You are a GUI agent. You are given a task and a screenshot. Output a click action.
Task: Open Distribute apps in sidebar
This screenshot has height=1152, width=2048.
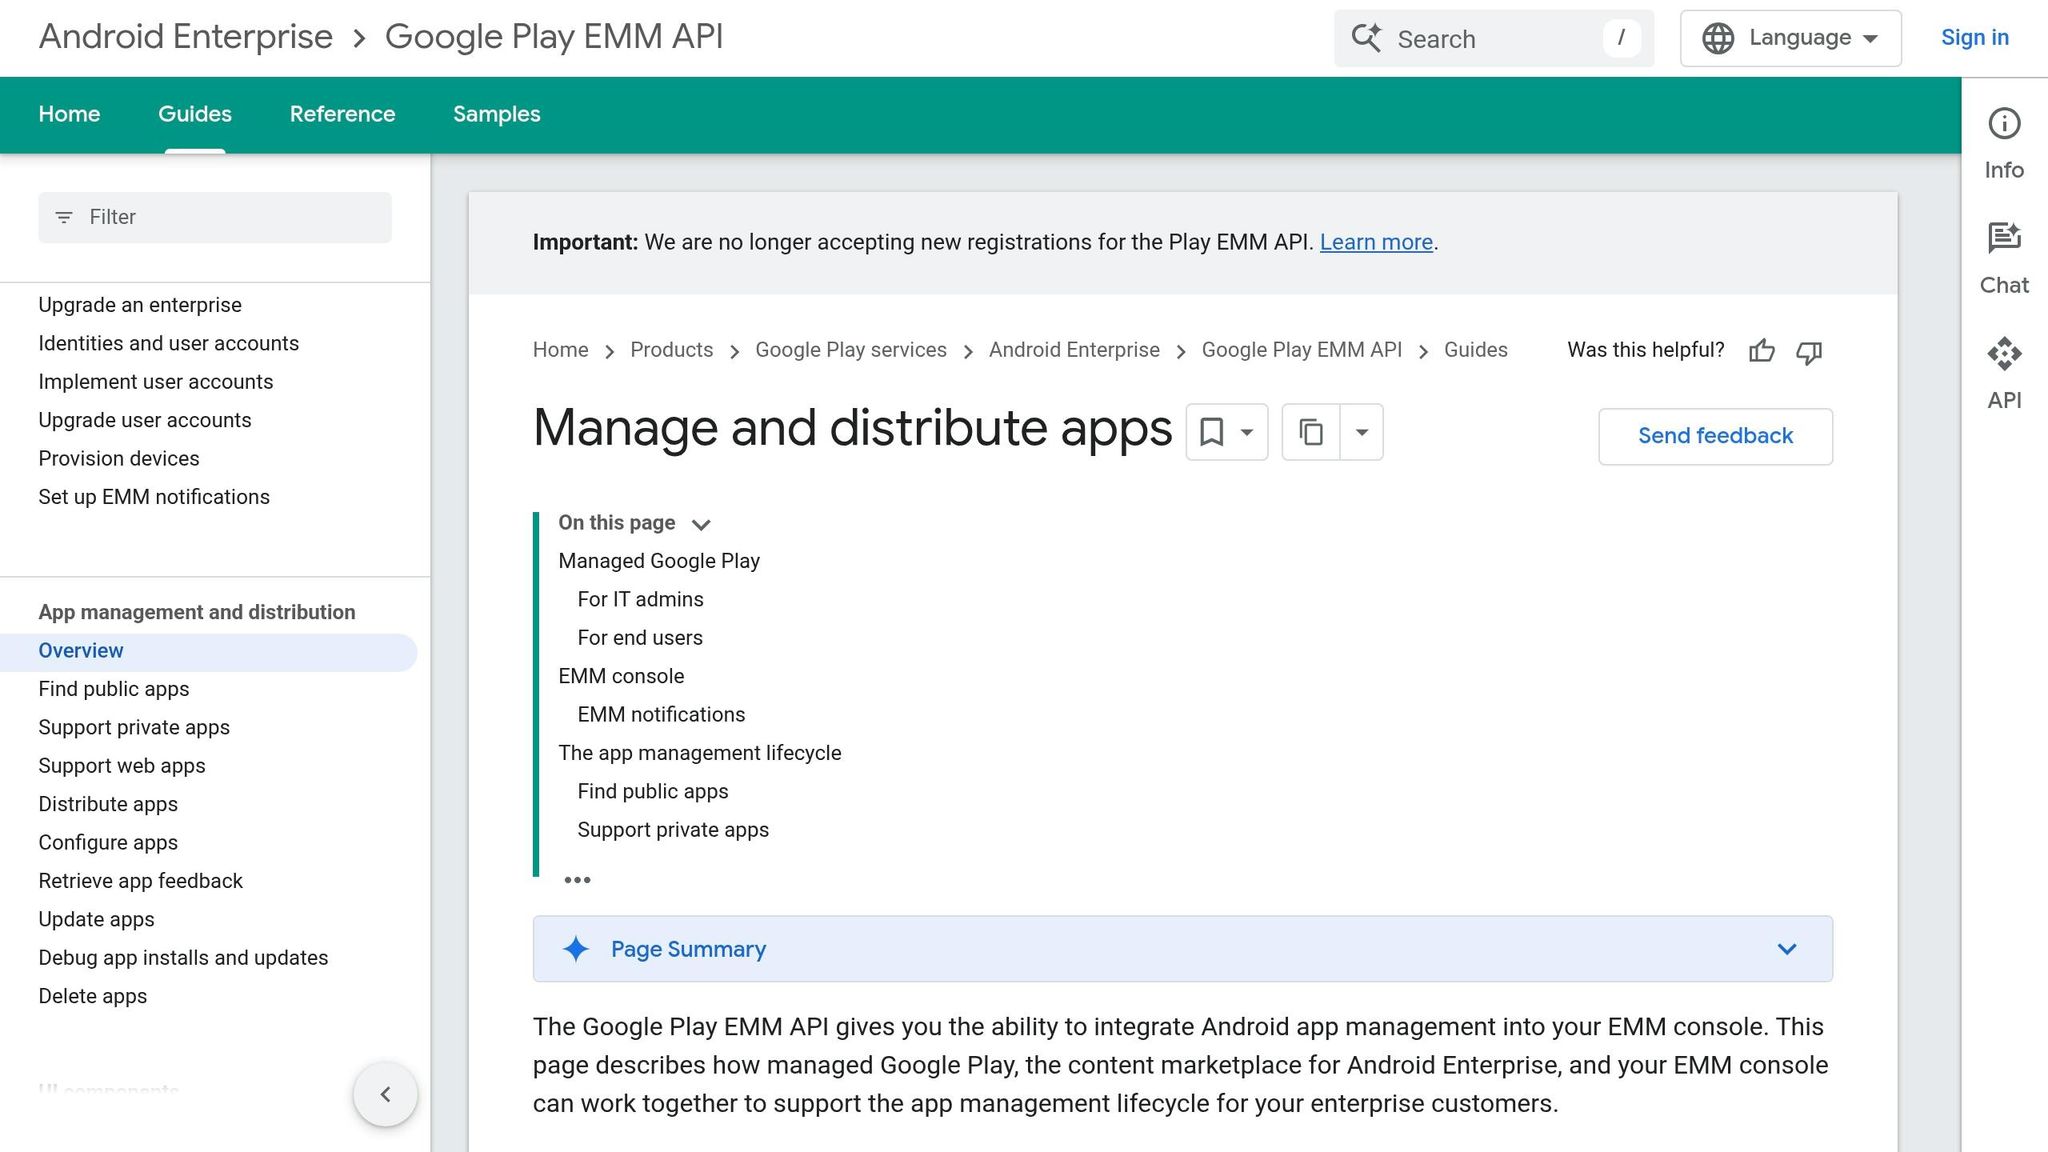click(x=107, y=804)
